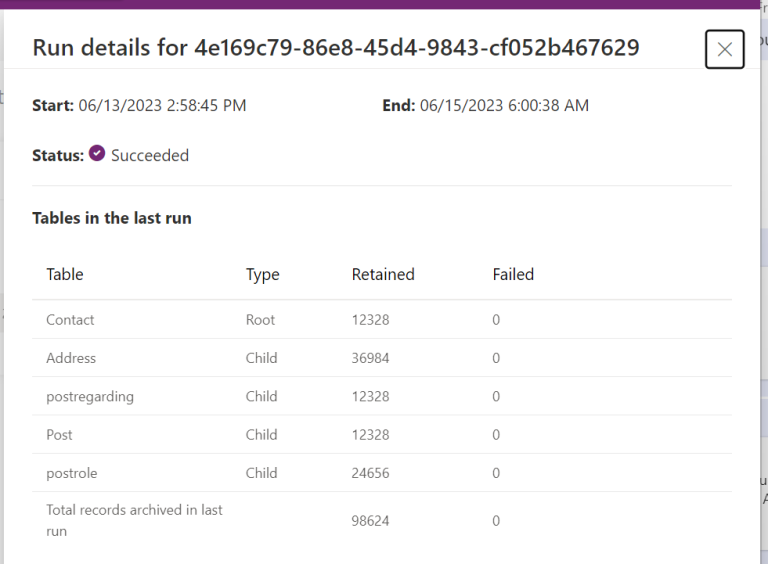The height and width of the screenshot is (564, 768).
Task: Click the Succeeded status checkmark icon
Action: pos(97,154)
